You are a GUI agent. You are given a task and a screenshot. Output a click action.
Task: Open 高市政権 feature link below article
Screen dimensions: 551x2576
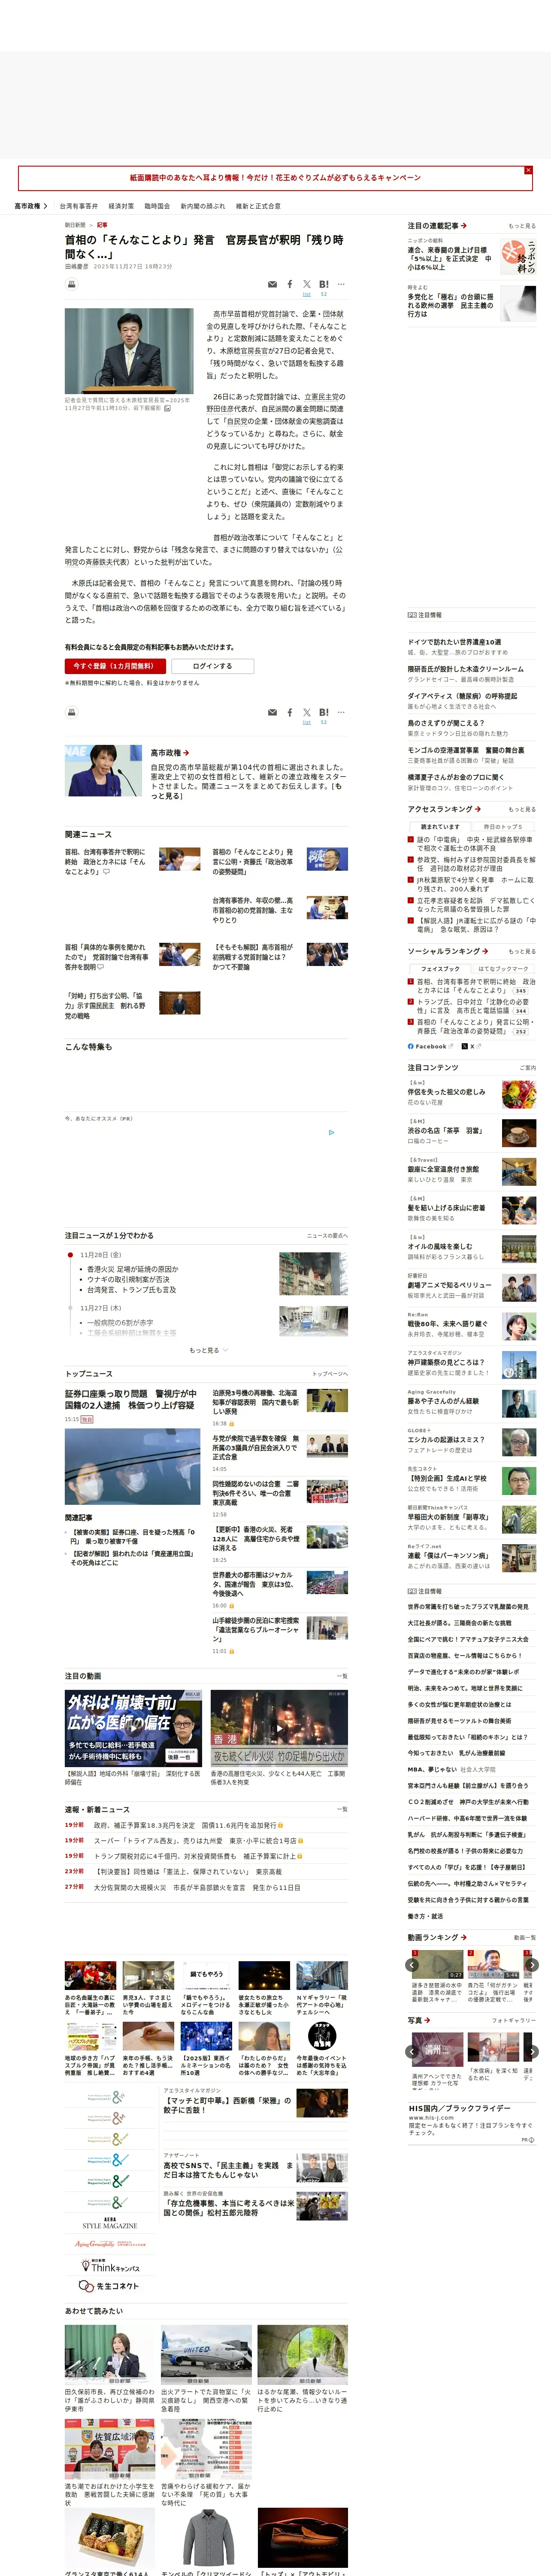(x=169, y=753)
